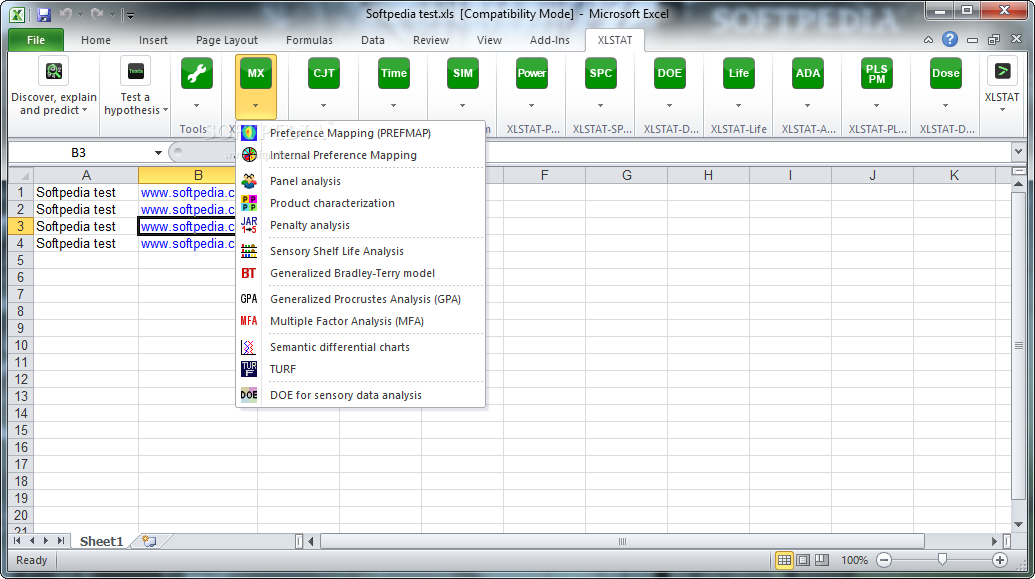Switch to the Page Layout tab
Screen dimensions: 1035x579
226,40
